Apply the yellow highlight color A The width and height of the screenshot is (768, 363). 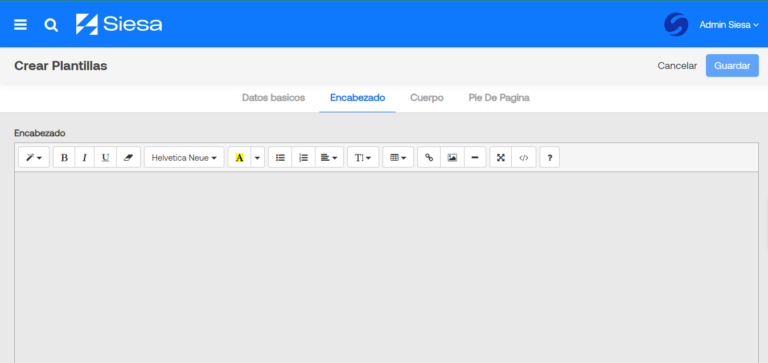tap(240, 158)
